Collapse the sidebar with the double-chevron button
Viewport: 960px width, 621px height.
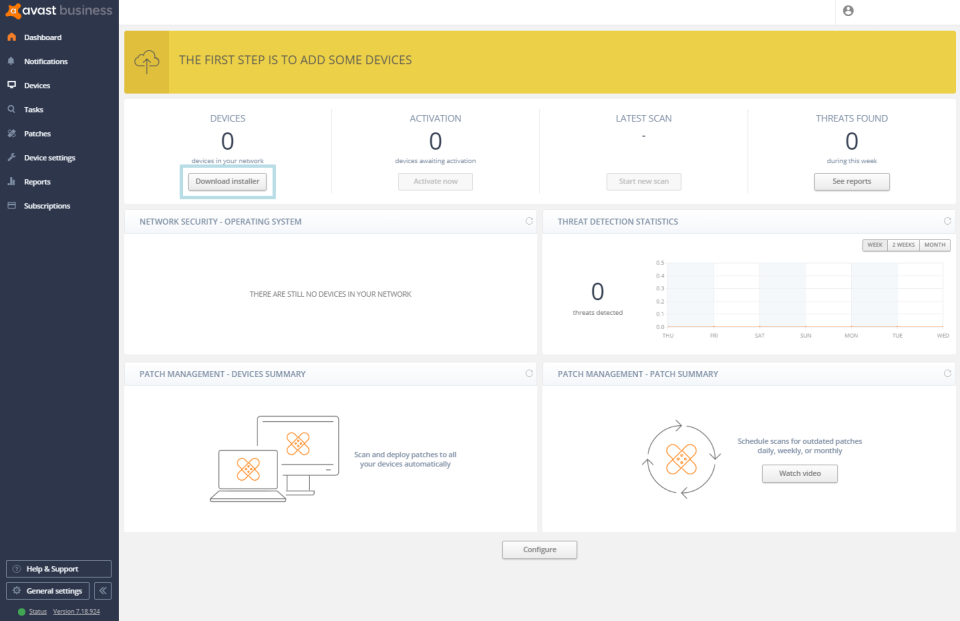102,590
